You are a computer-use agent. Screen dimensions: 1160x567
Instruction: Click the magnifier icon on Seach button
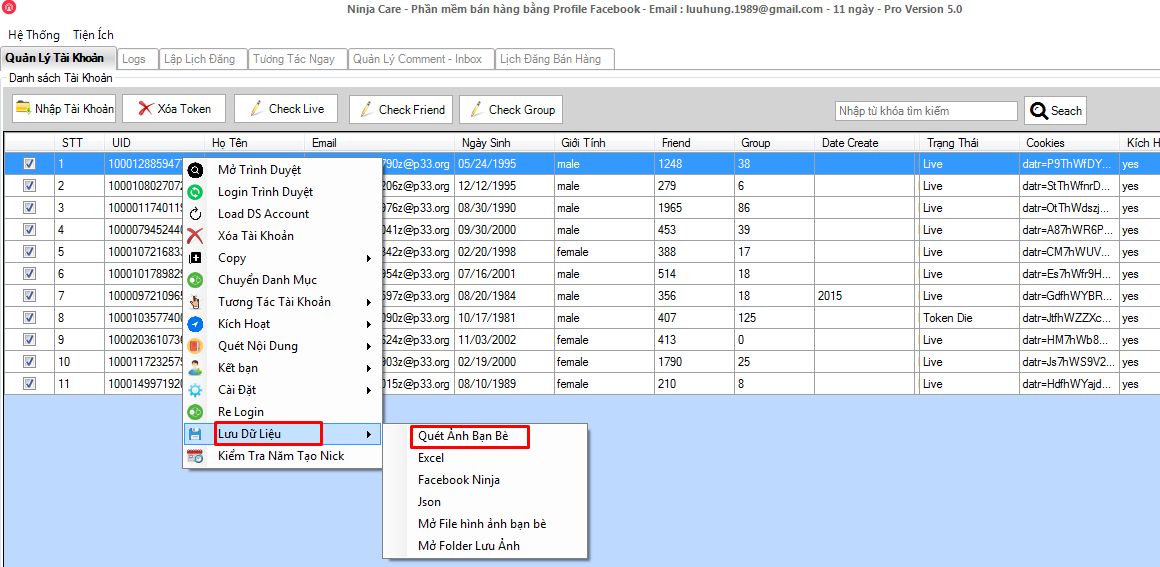pos(1039,110)
